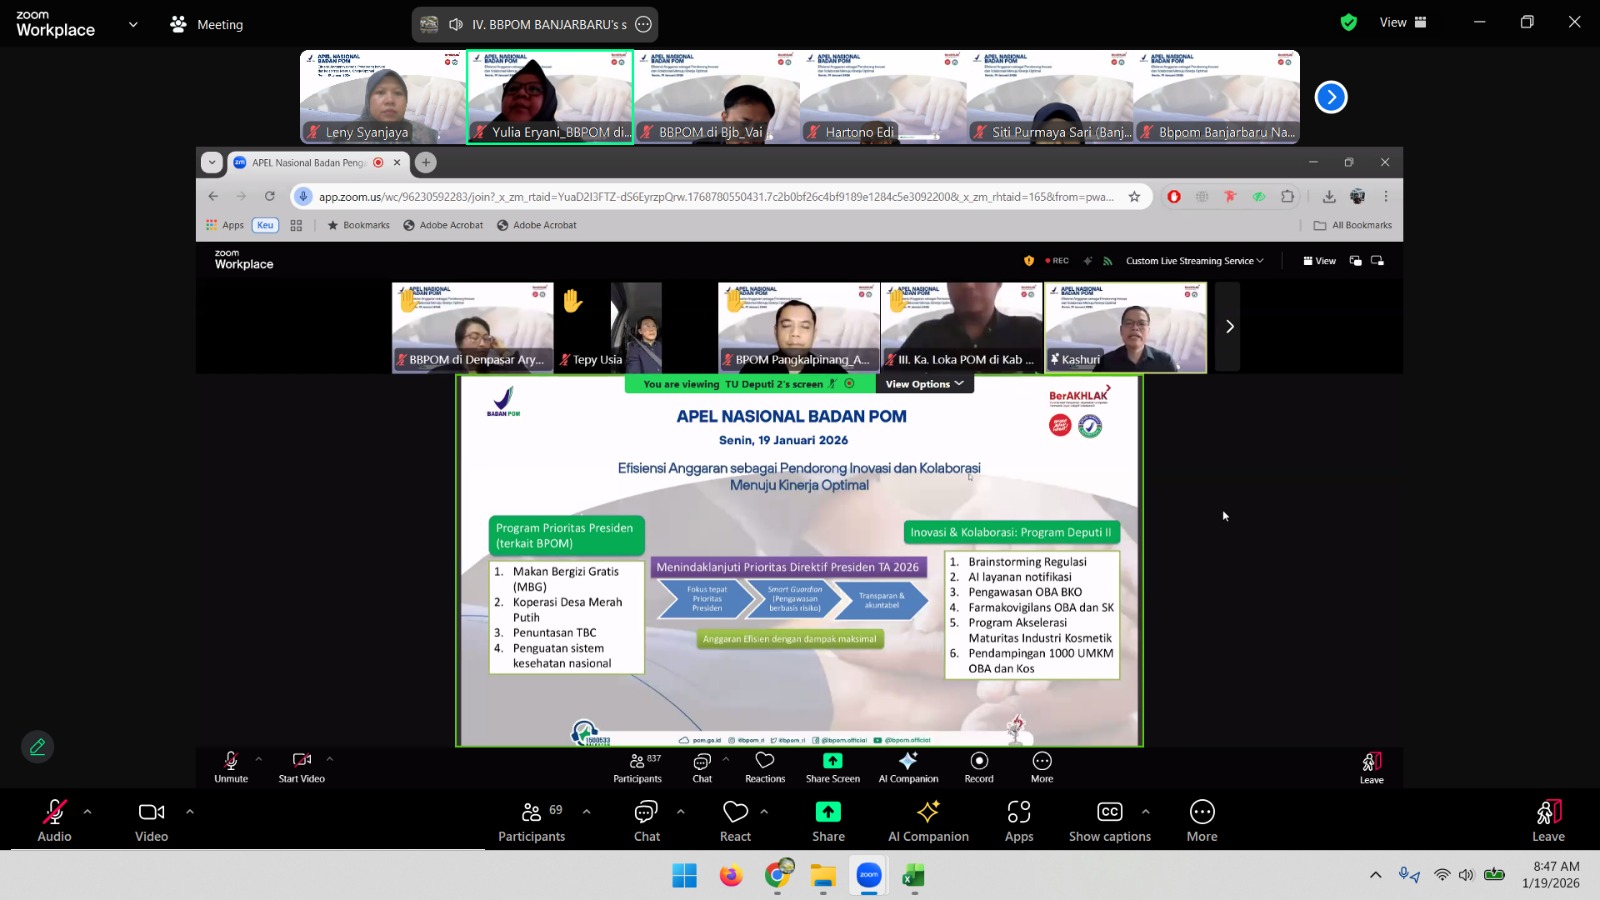This screenshot has width=1600, height=900.
Task: Toggle the inner Start Video button
Action: click(301, 766)
